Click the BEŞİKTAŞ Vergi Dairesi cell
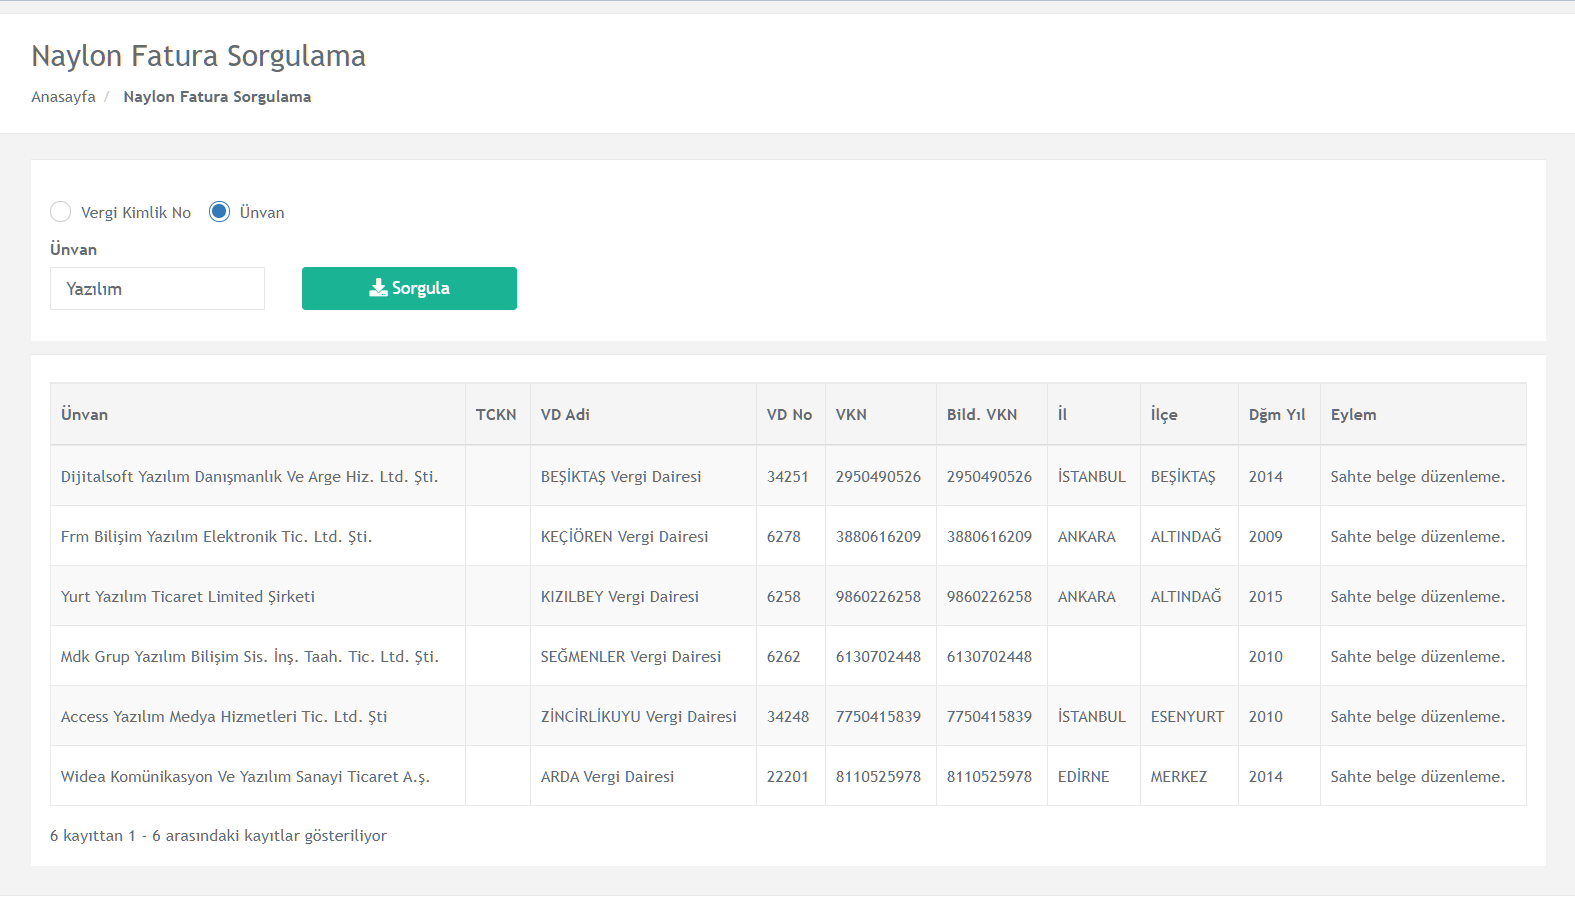This screenshot has width=1575, height=905. pos(643,476)
